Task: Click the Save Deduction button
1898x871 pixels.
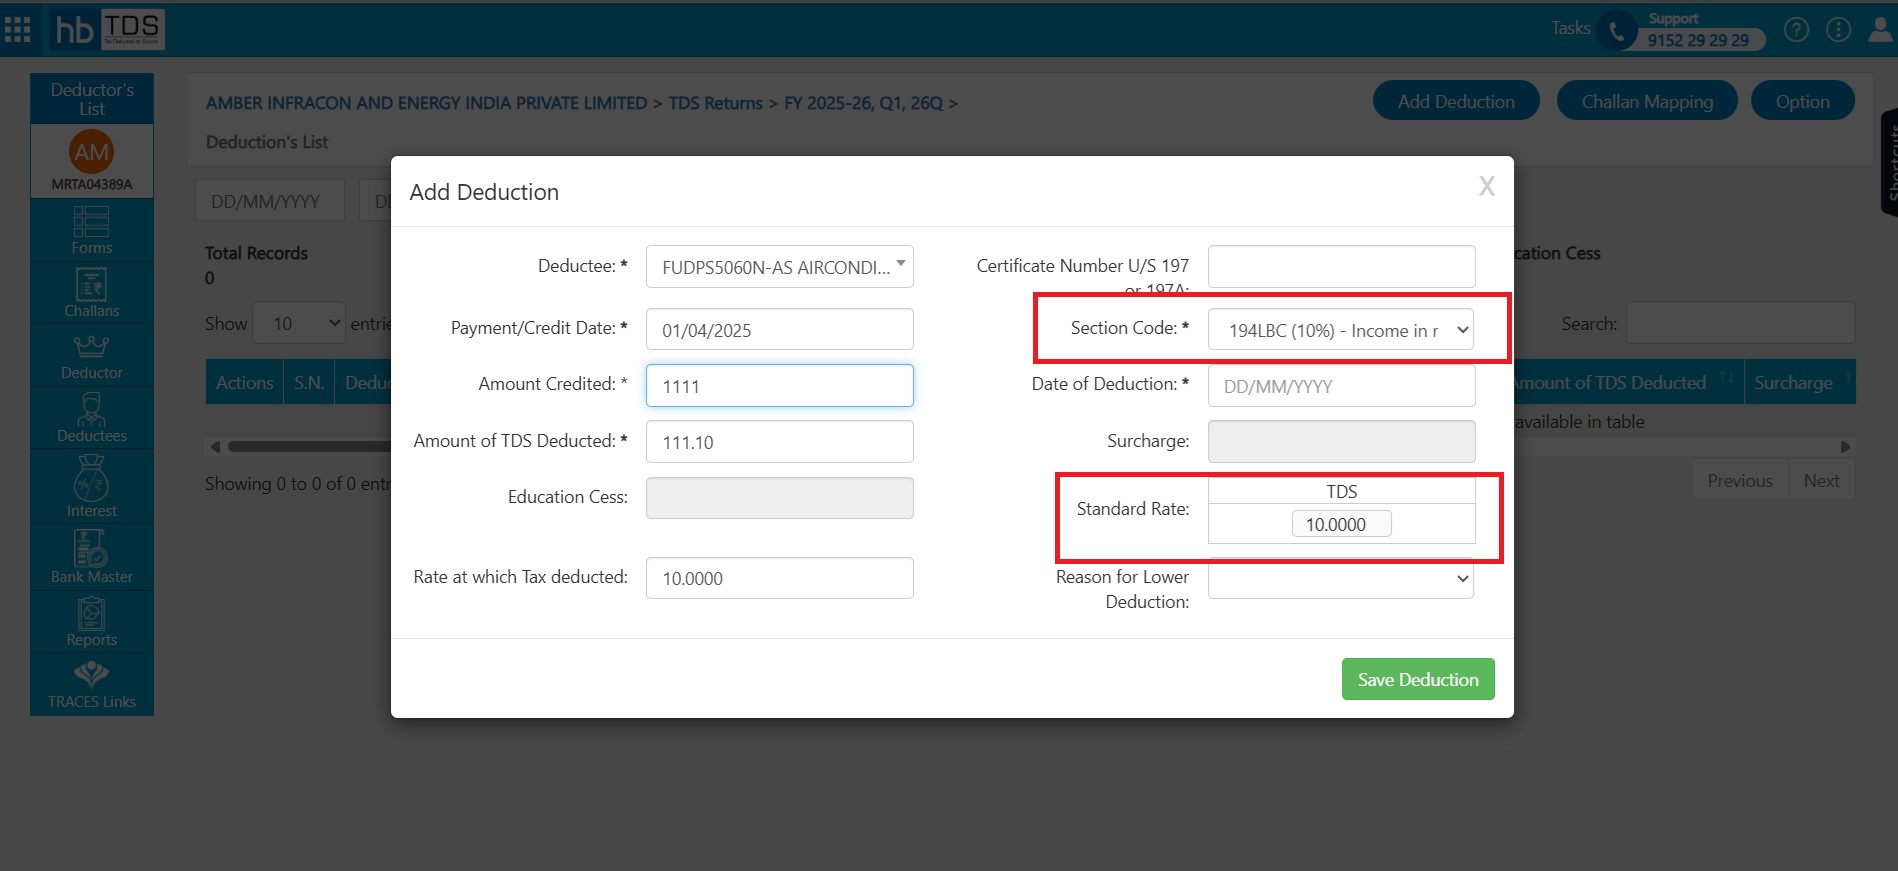Action: click(x=1418, y=679)
